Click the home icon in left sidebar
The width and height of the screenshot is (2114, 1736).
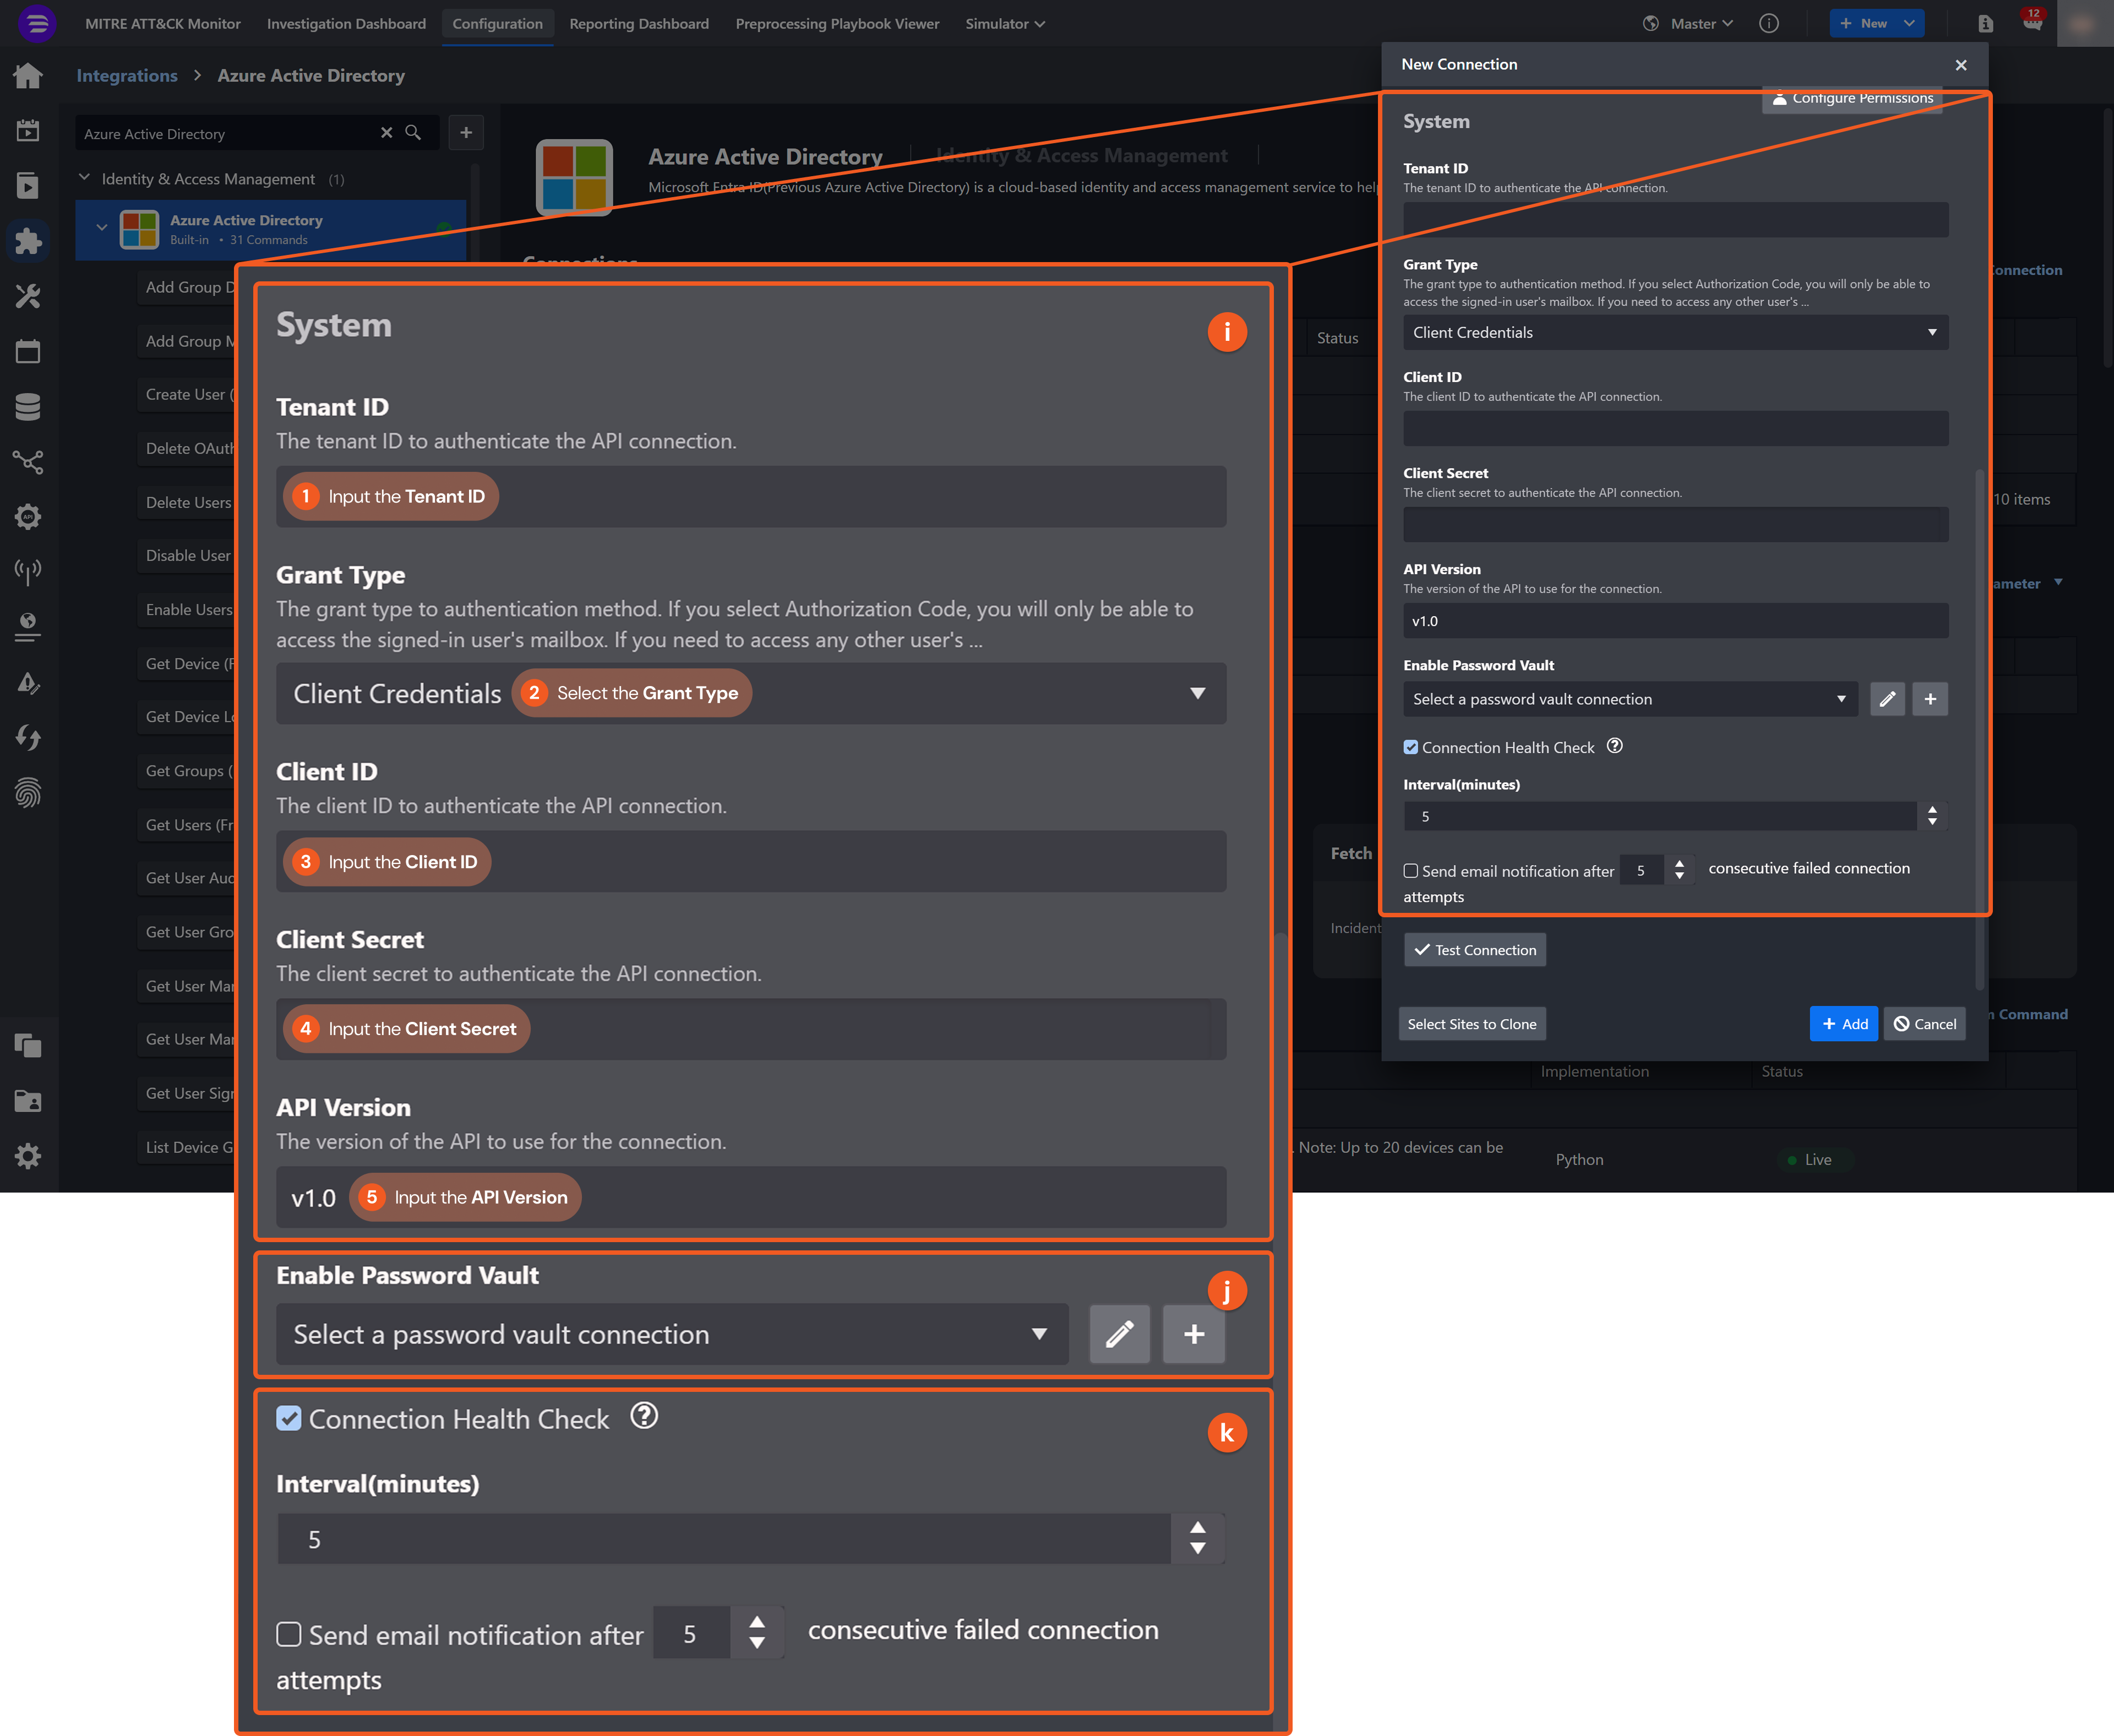pyautogui.click(x=28, y=76)
